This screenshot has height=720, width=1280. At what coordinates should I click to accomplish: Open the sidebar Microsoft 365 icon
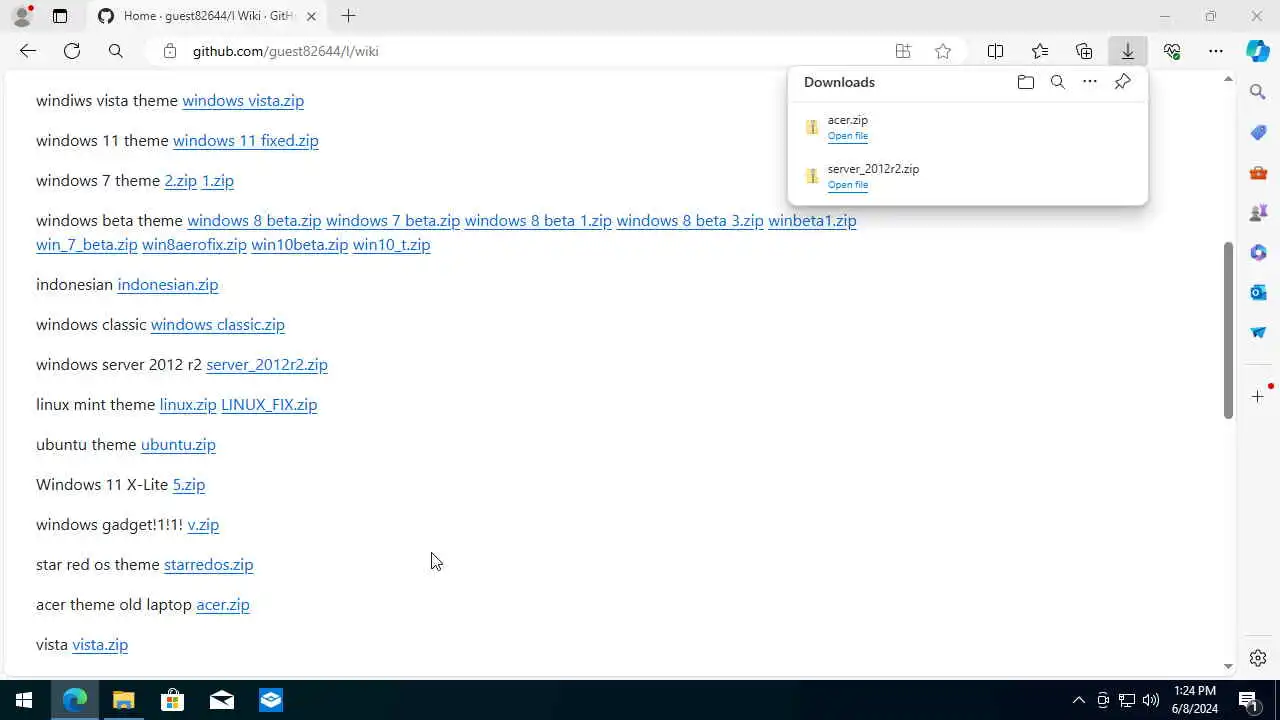1258,252
